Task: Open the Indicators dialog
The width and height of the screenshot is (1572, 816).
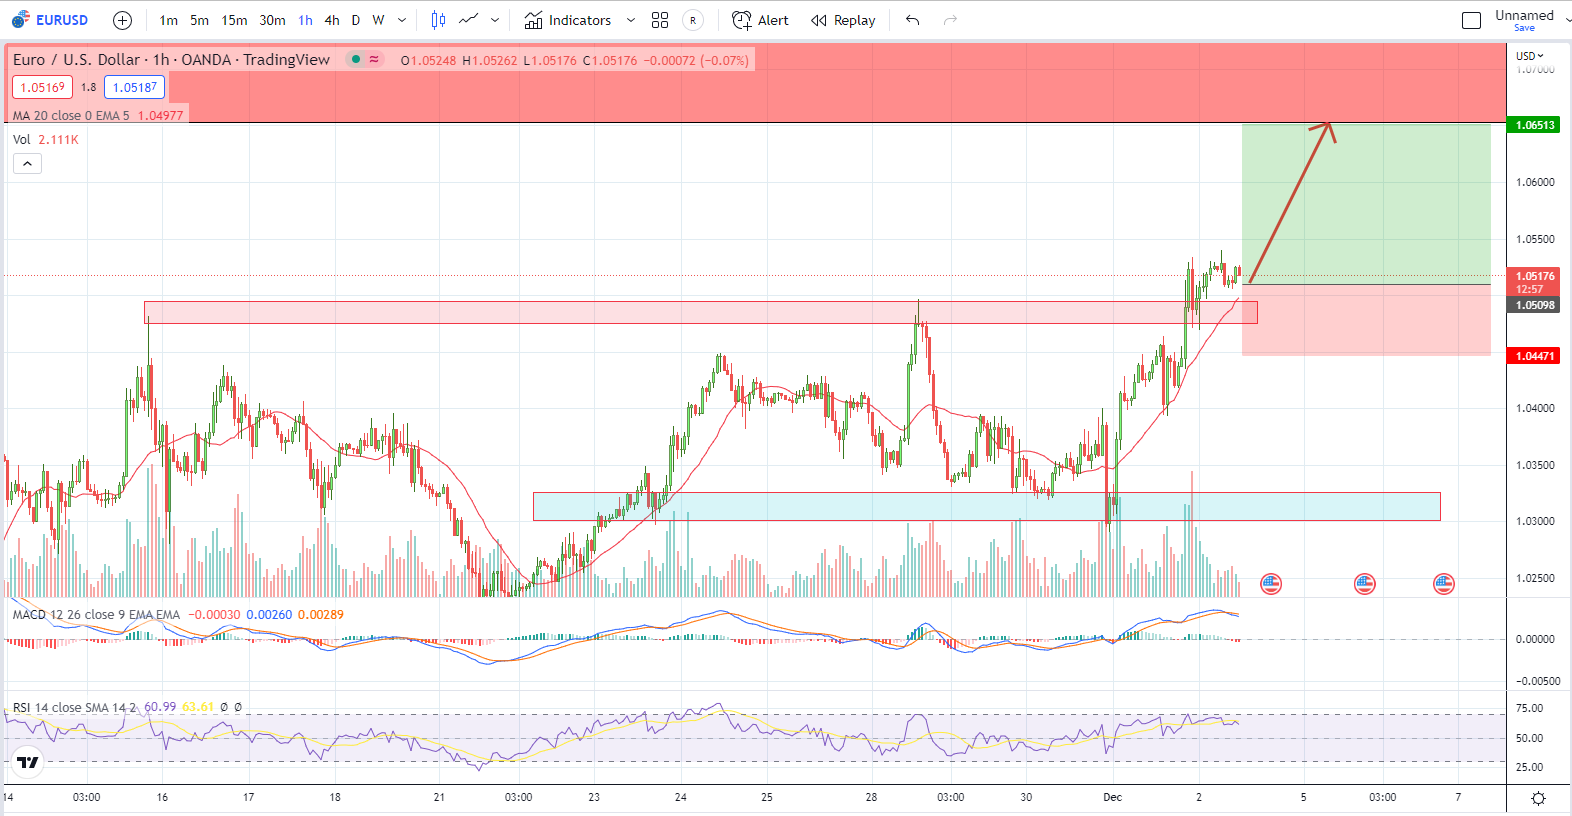Action: pos(567,20)
